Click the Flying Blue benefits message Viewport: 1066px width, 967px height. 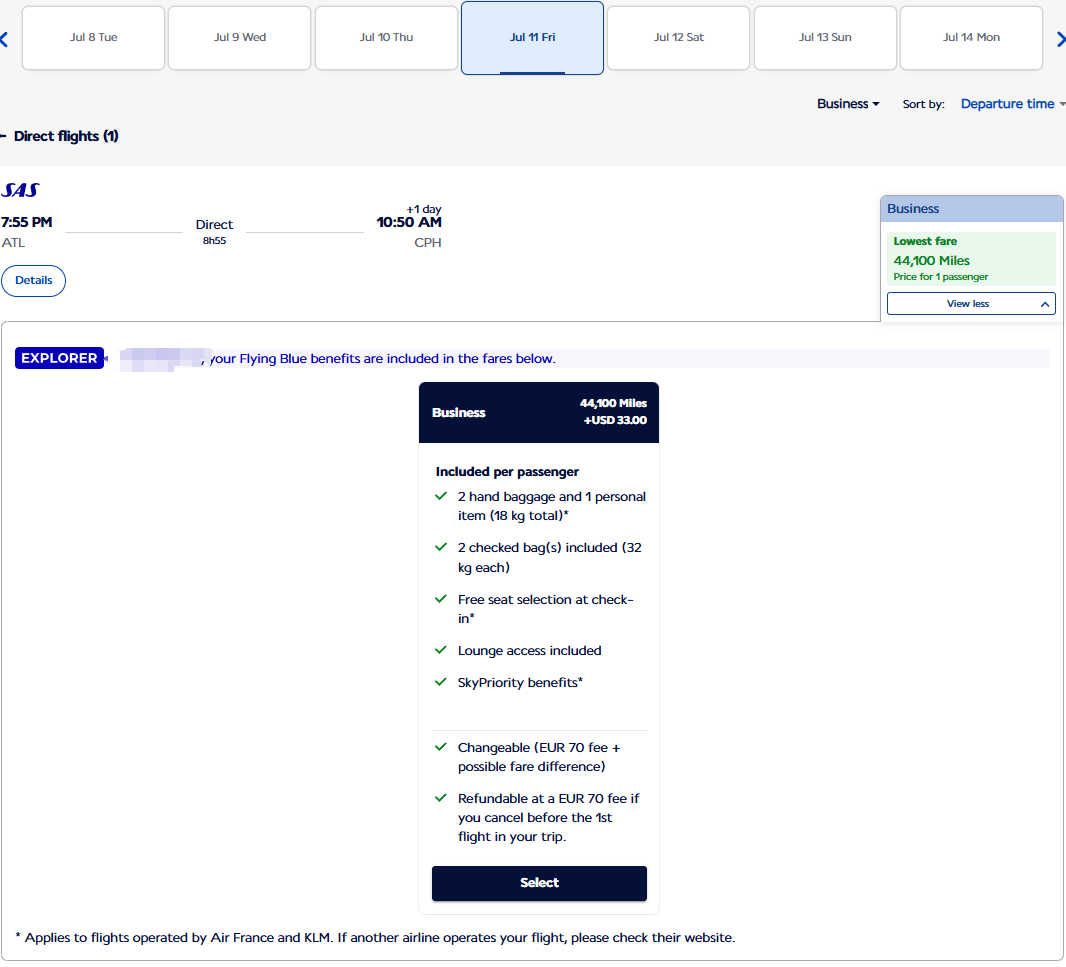(x=382, y=358)
